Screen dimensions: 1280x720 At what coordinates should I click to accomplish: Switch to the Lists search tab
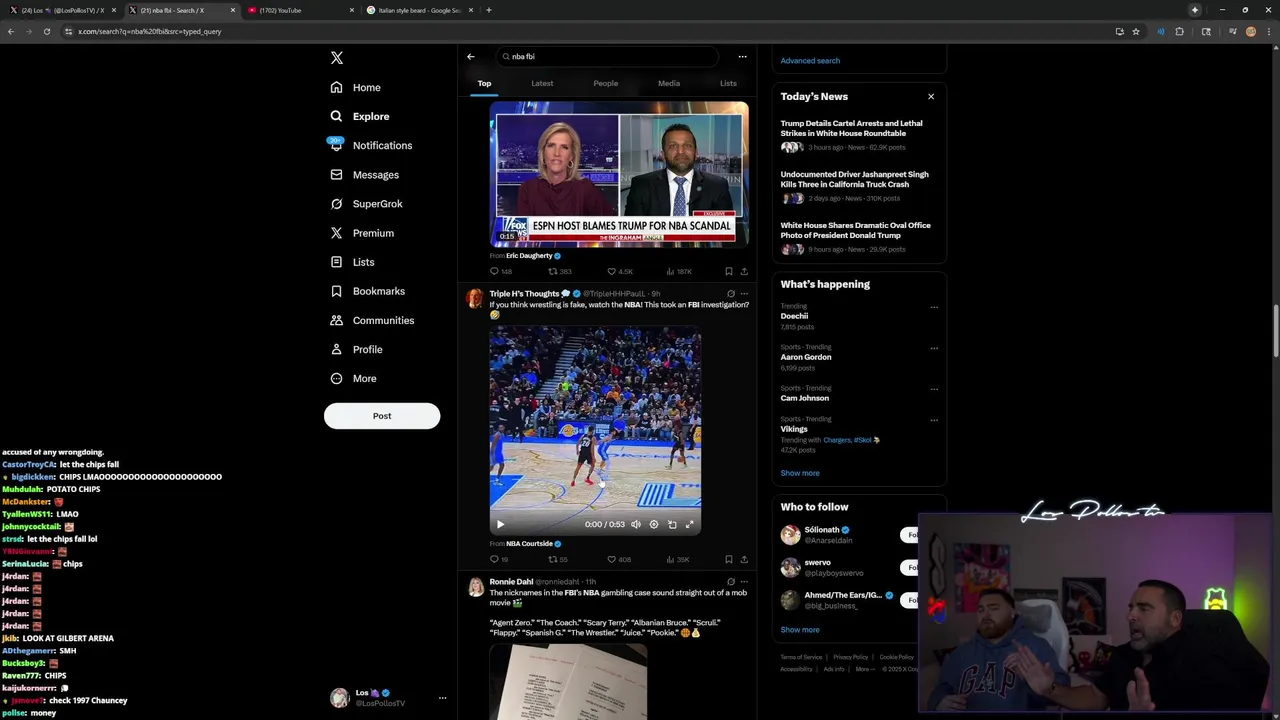(x=728, y=83)
